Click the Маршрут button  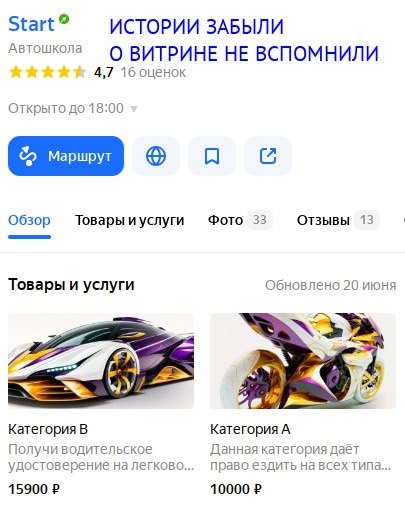tap(66, 156)
